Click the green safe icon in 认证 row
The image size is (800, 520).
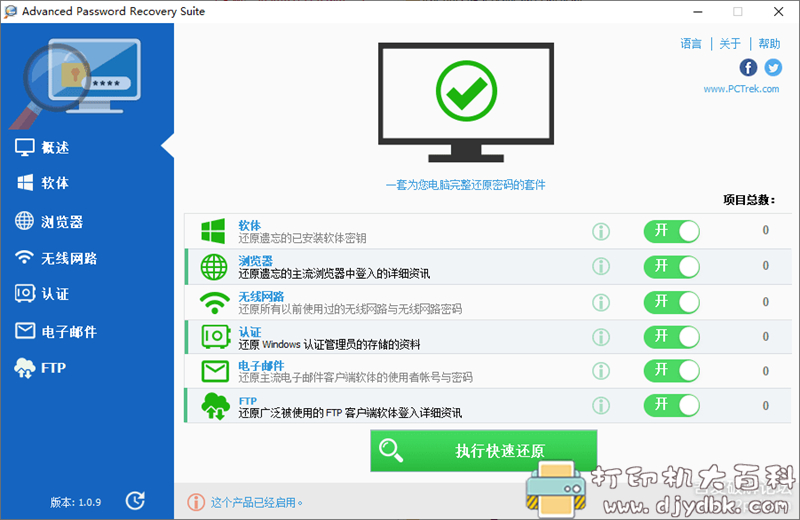(x=215, y=336)
